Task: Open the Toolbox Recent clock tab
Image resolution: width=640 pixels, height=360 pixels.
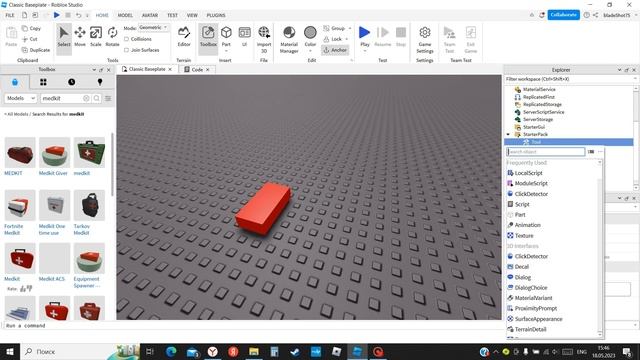Action: pyautogui.click(x=71, y=82)
